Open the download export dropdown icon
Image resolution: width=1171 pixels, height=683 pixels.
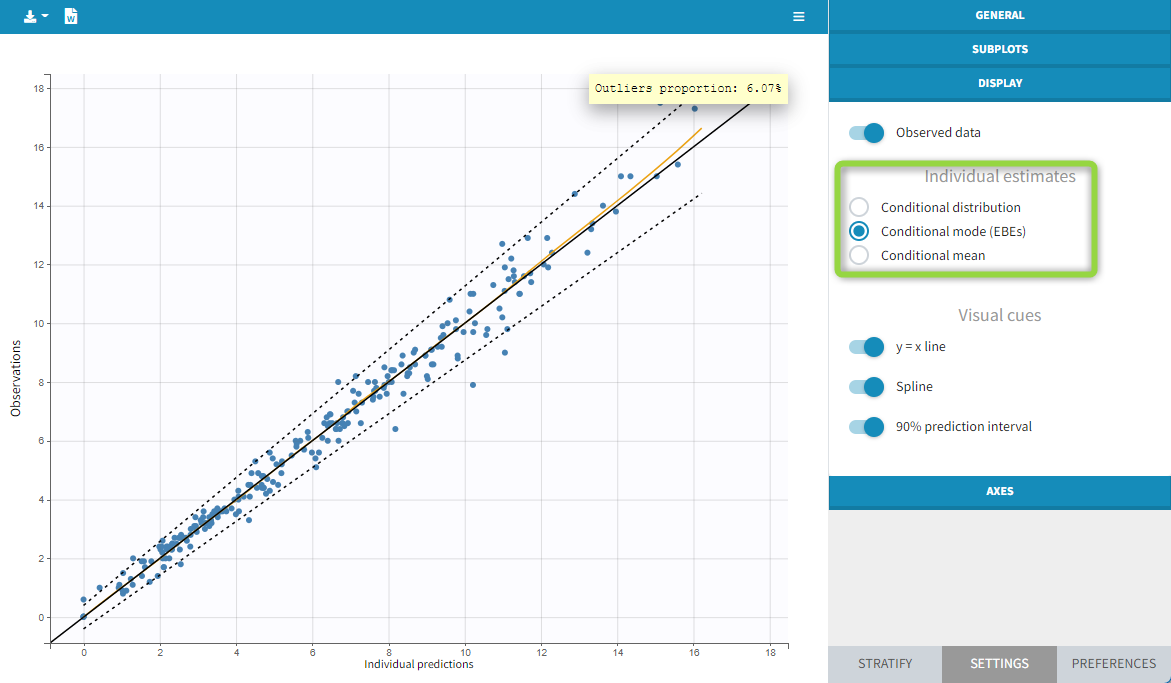click(x=36, y=17)
